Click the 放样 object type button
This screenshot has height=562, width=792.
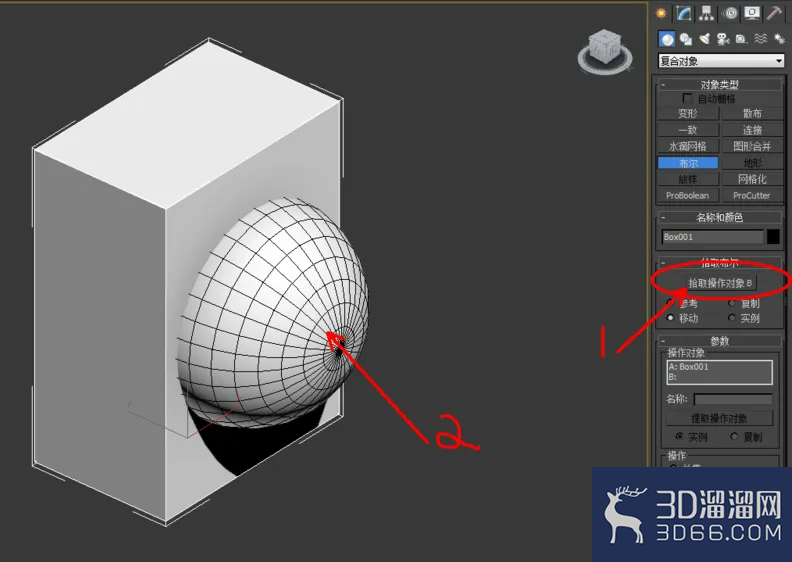click(687, 179)
